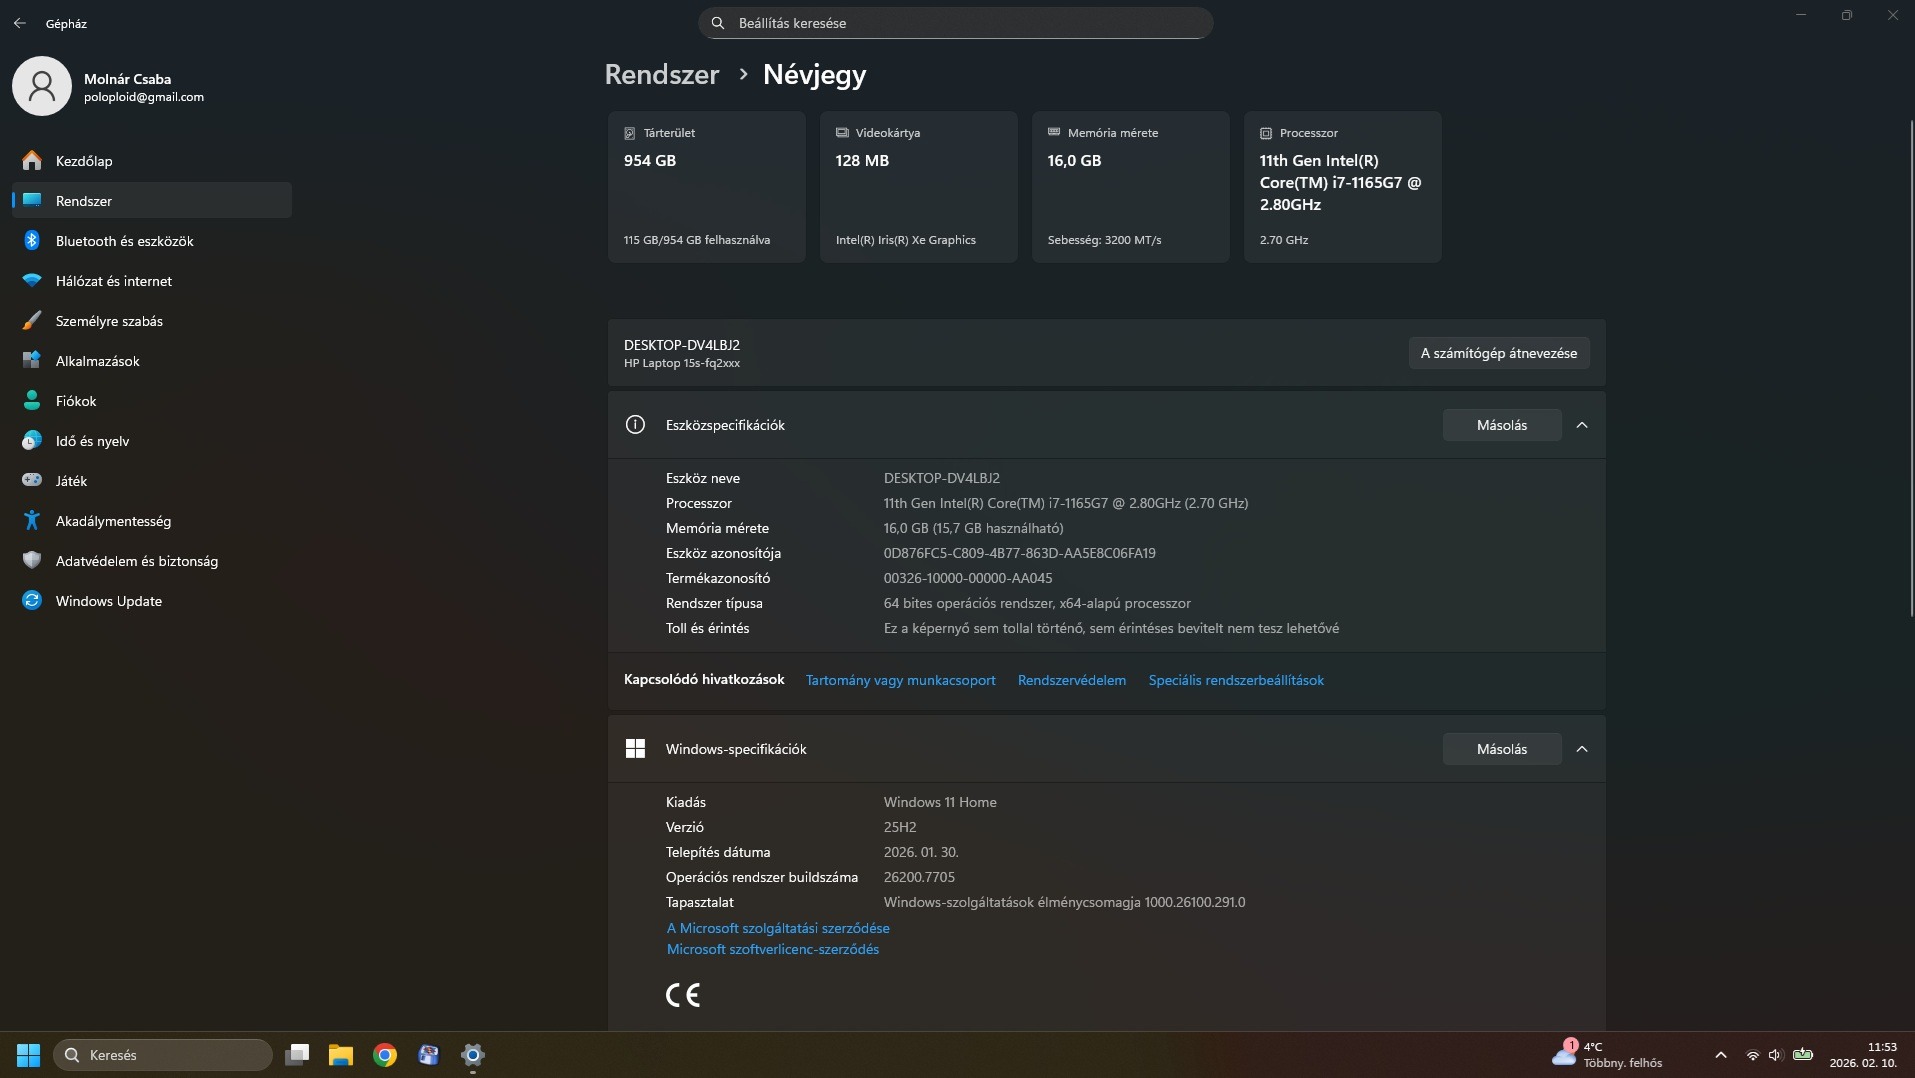Click the search magnifier icon in settings
This screenshot has height=1078, width=1915.
[x=718, y=23]
